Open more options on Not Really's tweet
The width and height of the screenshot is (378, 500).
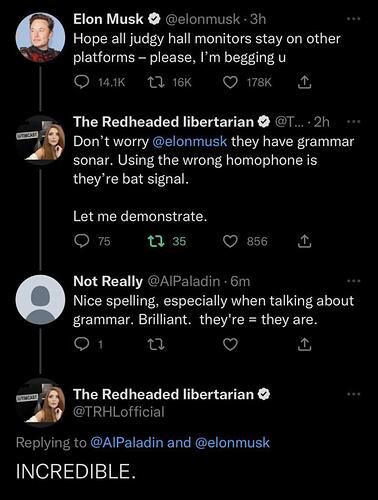click(x=354, y=281)
